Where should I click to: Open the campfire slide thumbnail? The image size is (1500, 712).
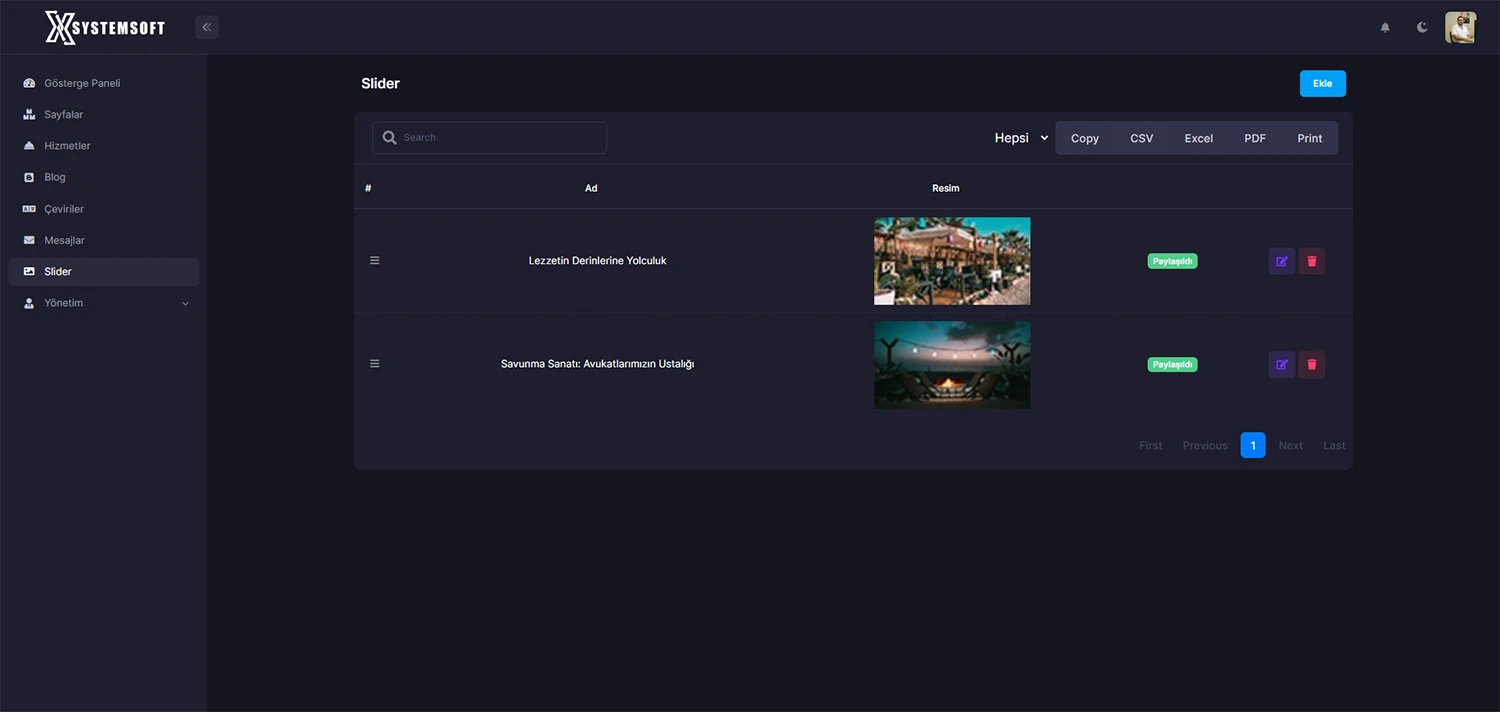tap(951, 365)
